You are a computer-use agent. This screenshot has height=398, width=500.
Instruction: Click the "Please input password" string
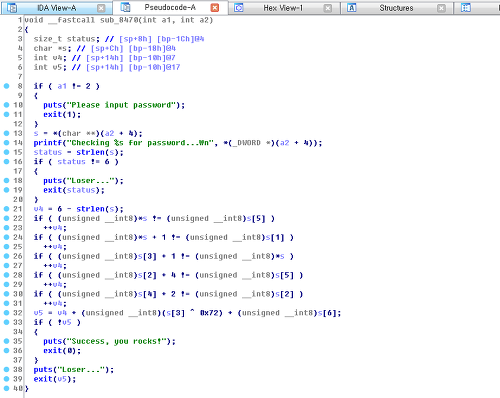point(121,105)
